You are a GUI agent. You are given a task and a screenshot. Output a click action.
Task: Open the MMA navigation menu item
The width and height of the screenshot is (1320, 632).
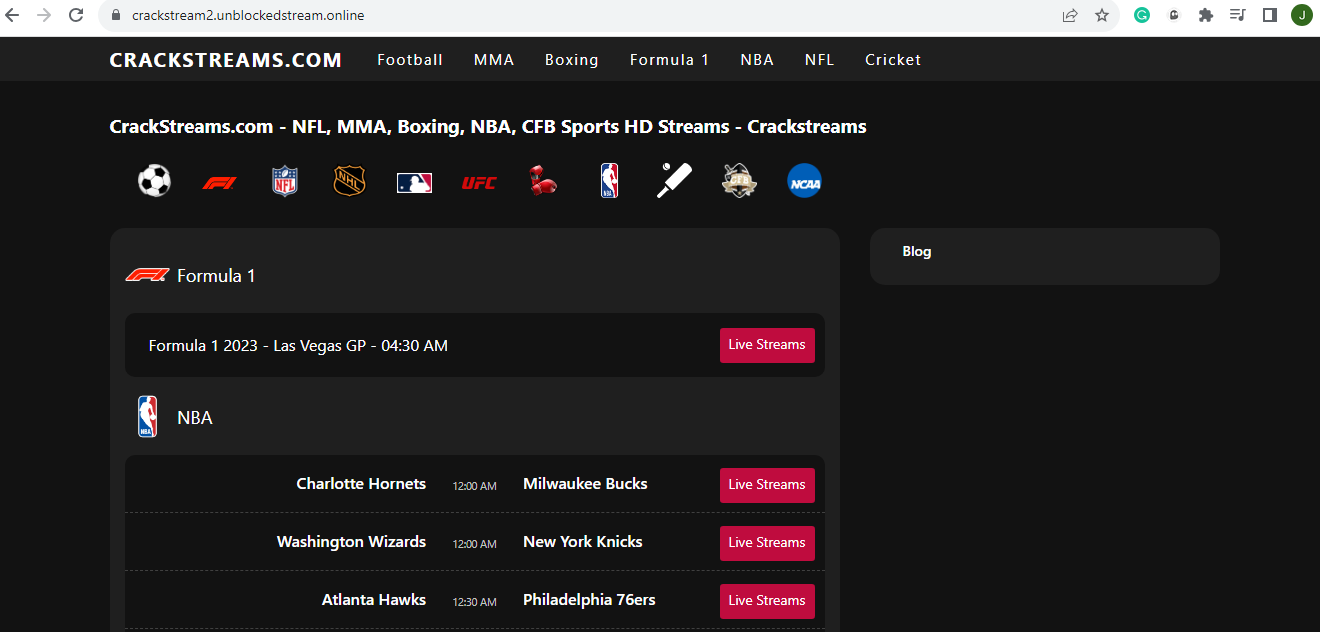coord(494,60)
